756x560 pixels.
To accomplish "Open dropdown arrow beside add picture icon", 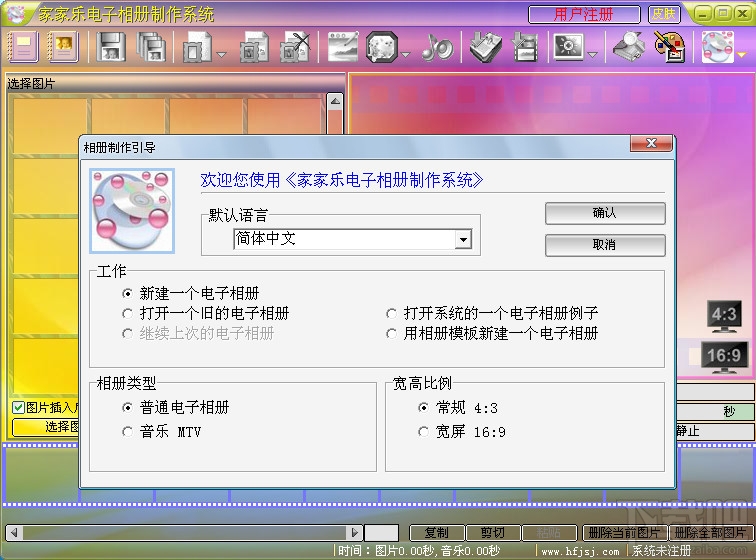I will pyautogui.click(x=221, y=55).
